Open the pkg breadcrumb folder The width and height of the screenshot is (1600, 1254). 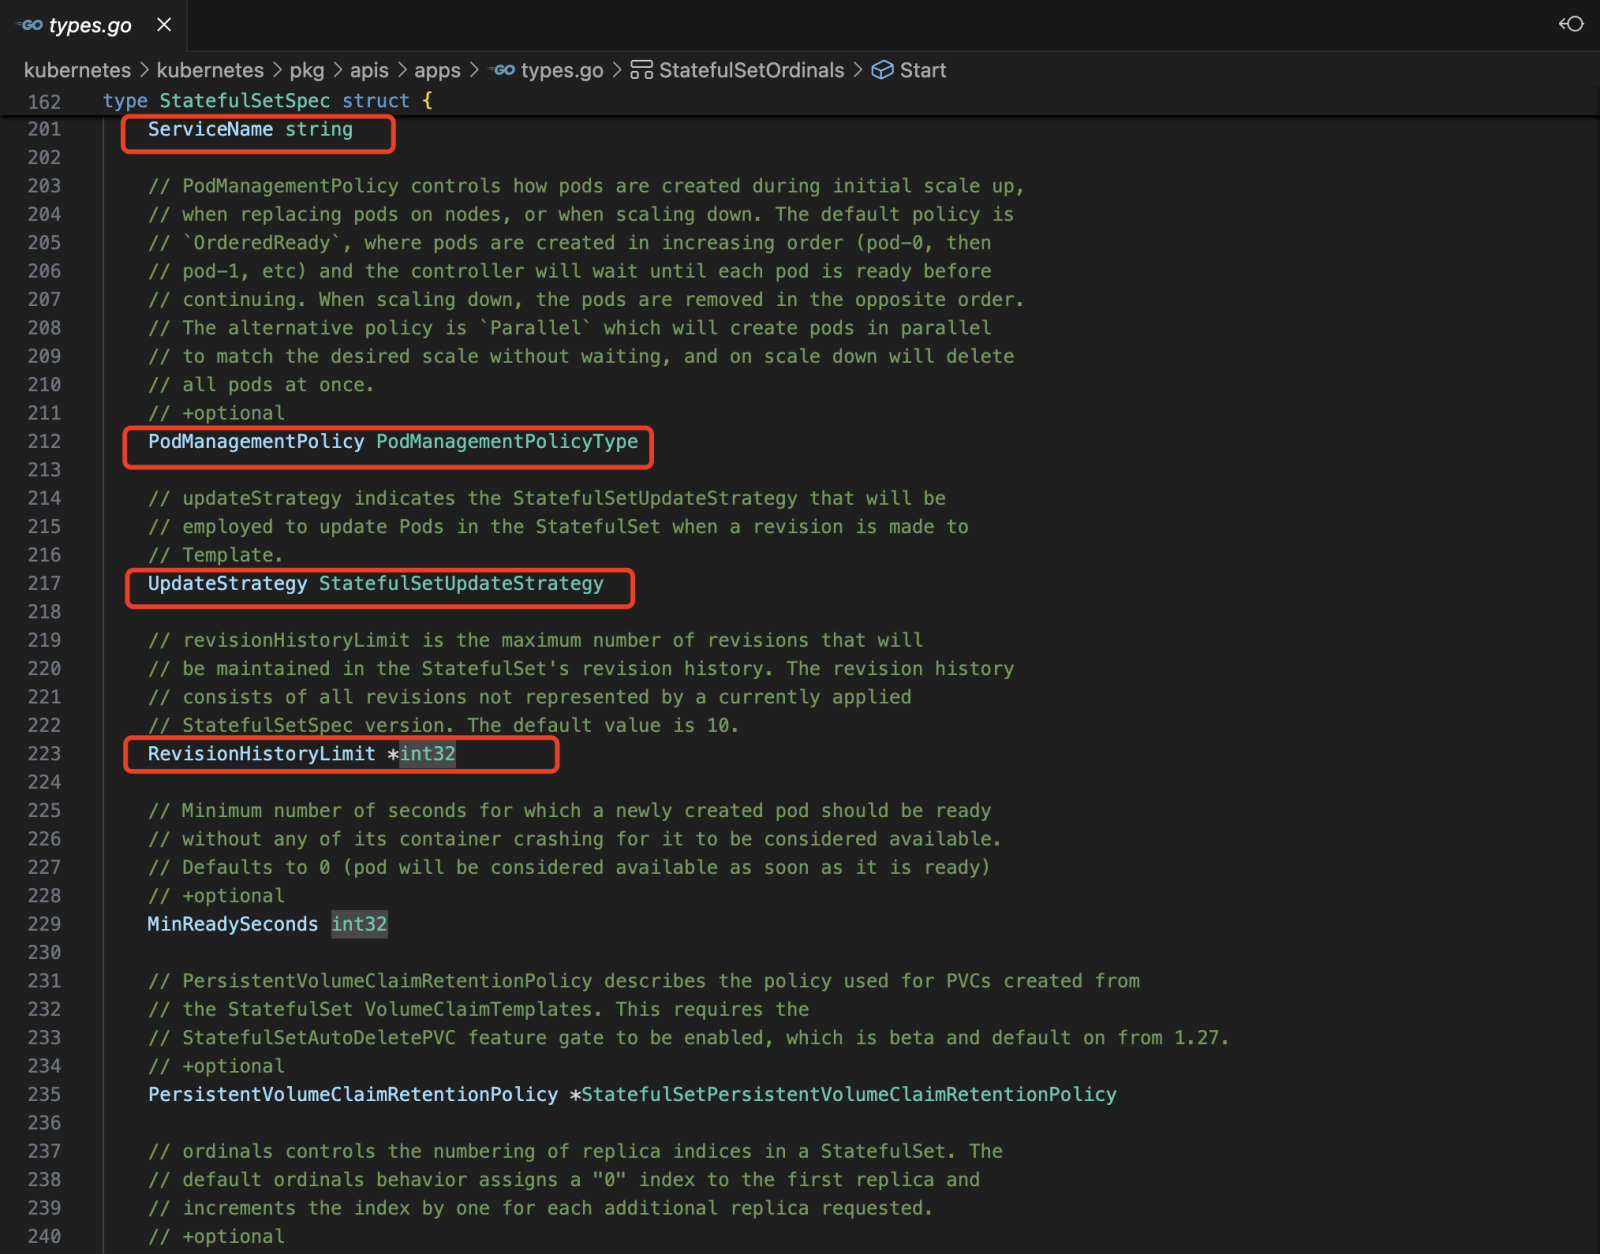tap(307, 70)
